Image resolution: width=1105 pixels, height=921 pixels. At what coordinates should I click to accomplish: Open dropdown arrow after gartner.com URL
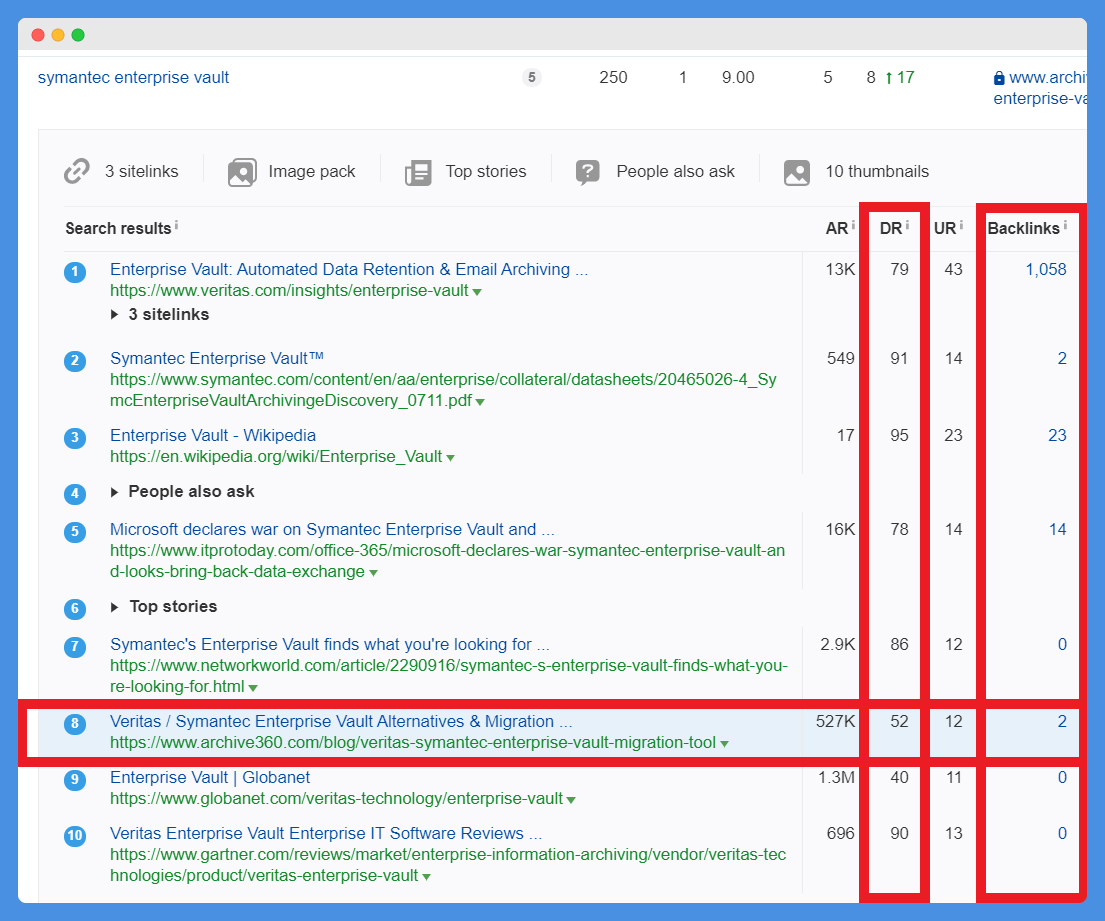pos(426,877)
